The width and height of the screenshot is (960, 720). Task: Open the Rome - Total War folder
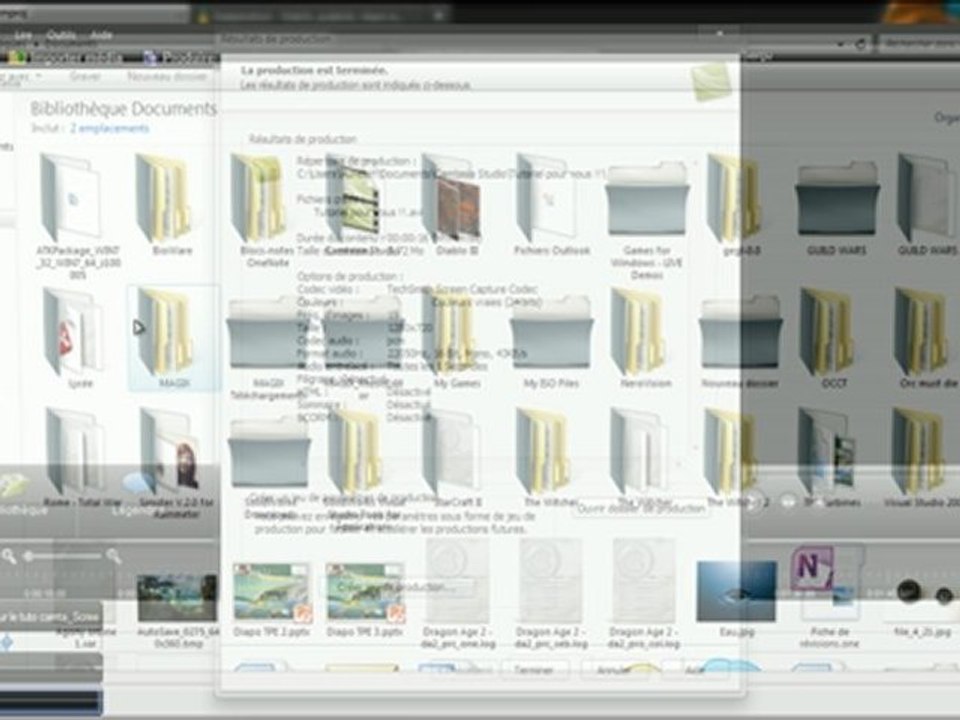tap(81, 458)
